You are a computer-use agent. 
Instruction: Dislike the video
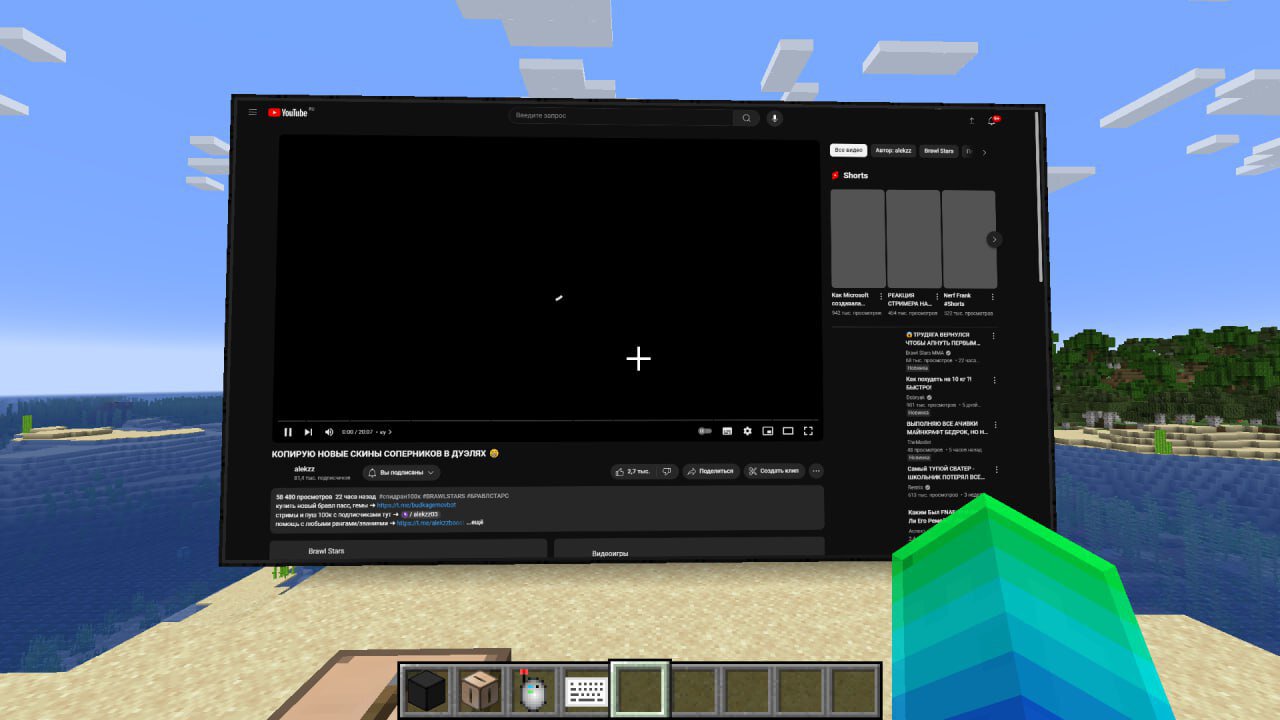[667, 471]
